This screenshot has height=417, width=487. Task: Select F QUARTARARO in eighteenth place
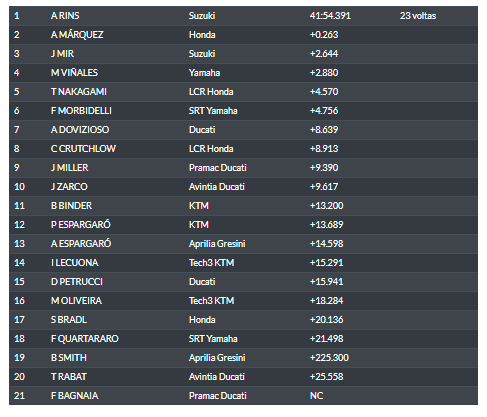coord(85,339)
